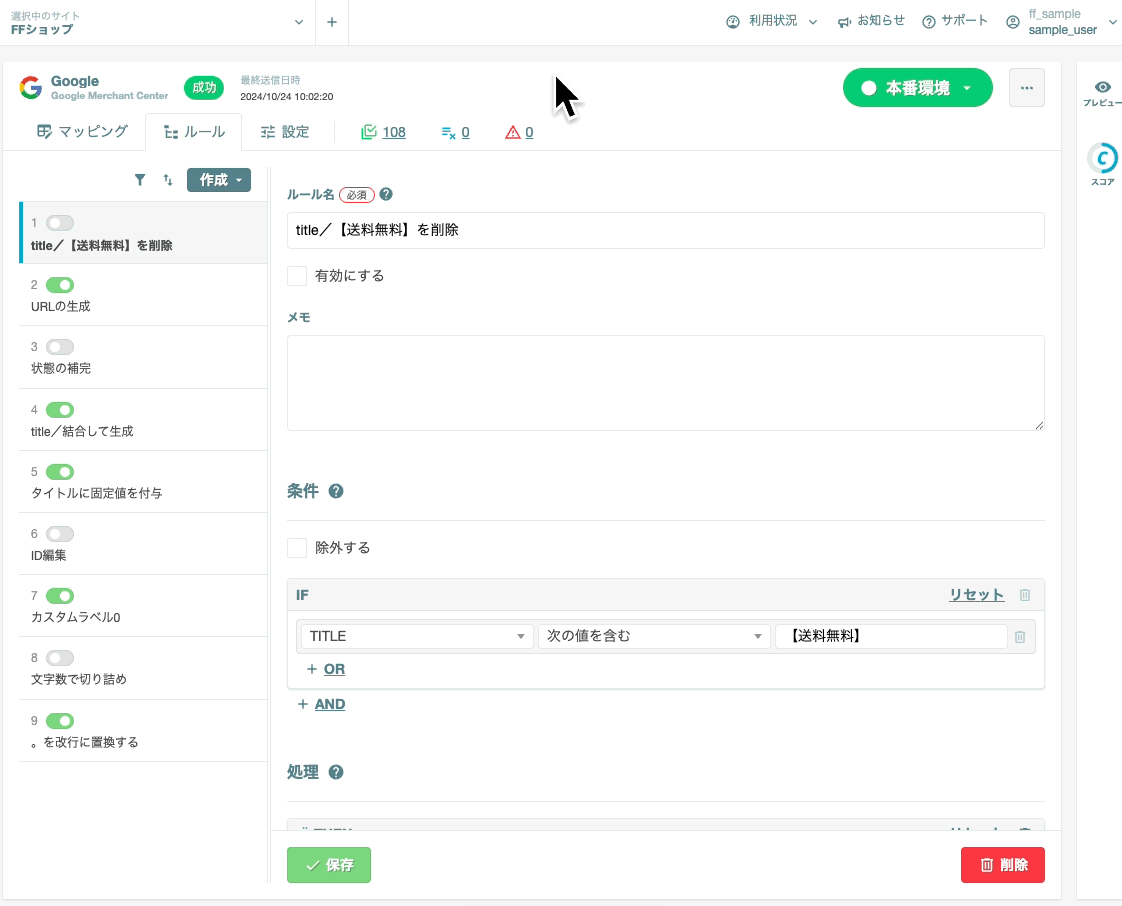The height and width of the screenshot is (906, 1122).
Task: Click the リセット link in IF section
Action: 976,595
